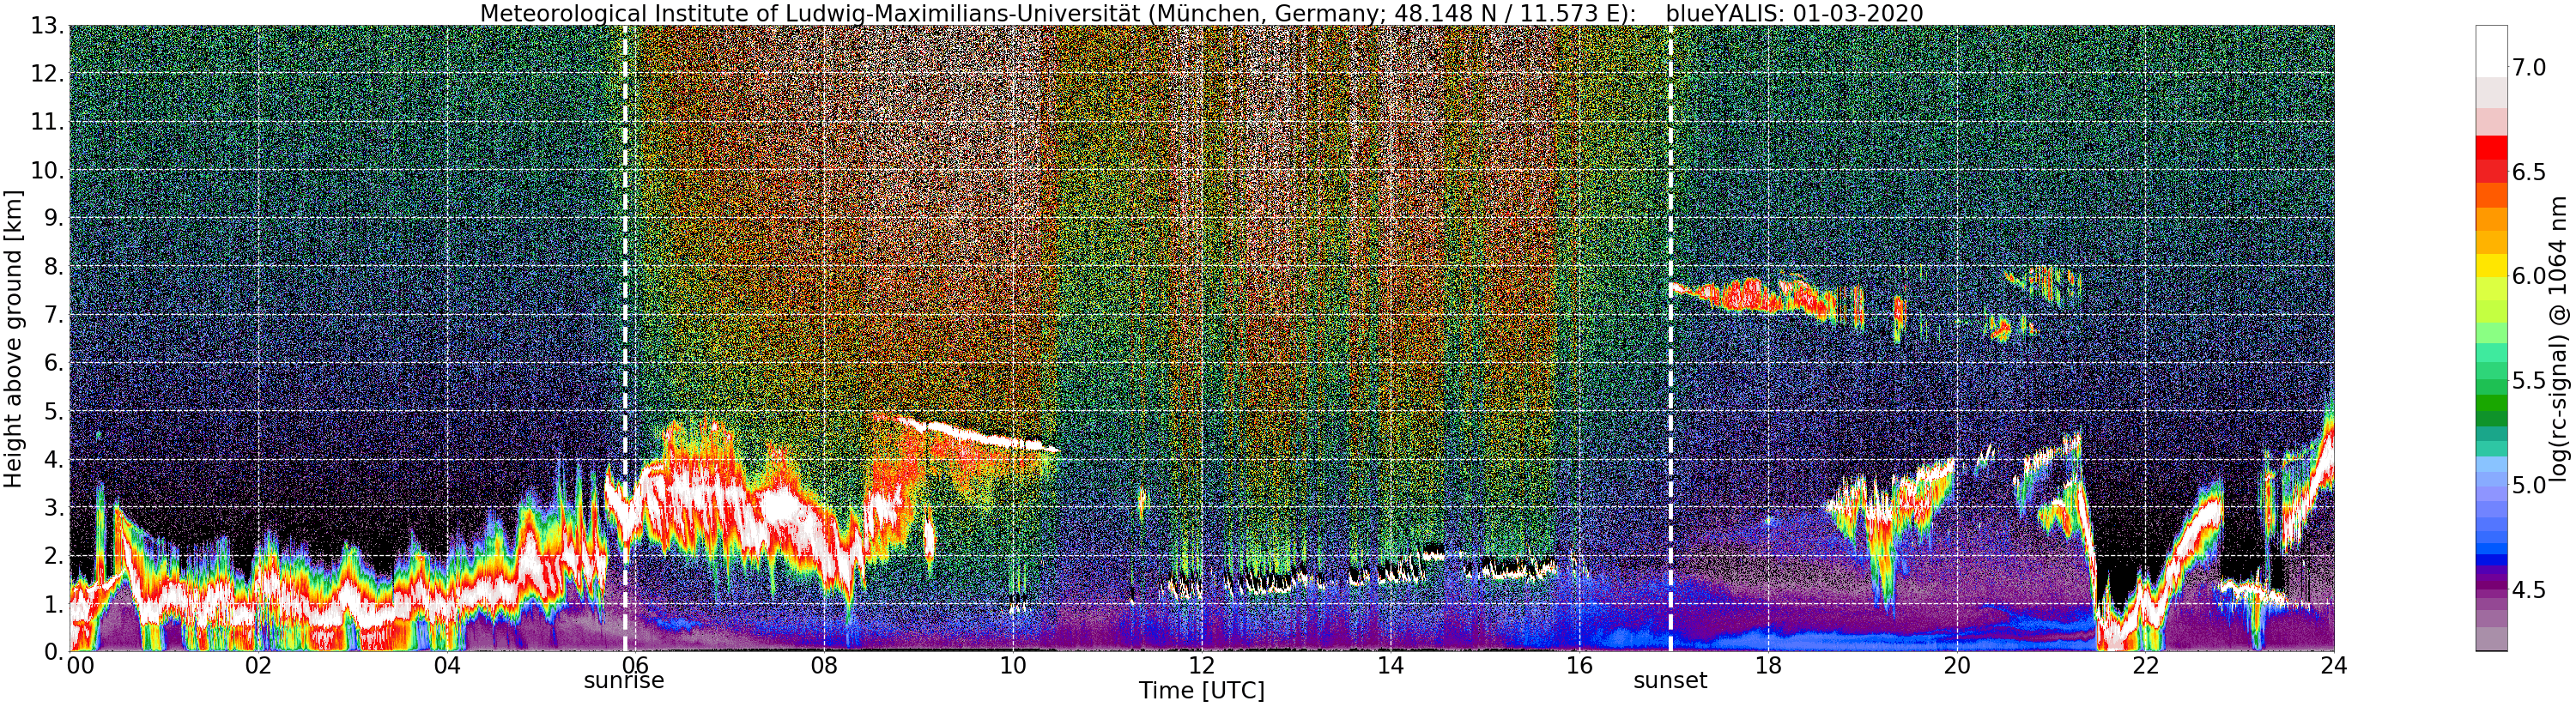Image resolution: width=2576 pixels, height=707 pixels.
Task: Click the 'sunset' label below the axis
Action: coord(1670,681)
